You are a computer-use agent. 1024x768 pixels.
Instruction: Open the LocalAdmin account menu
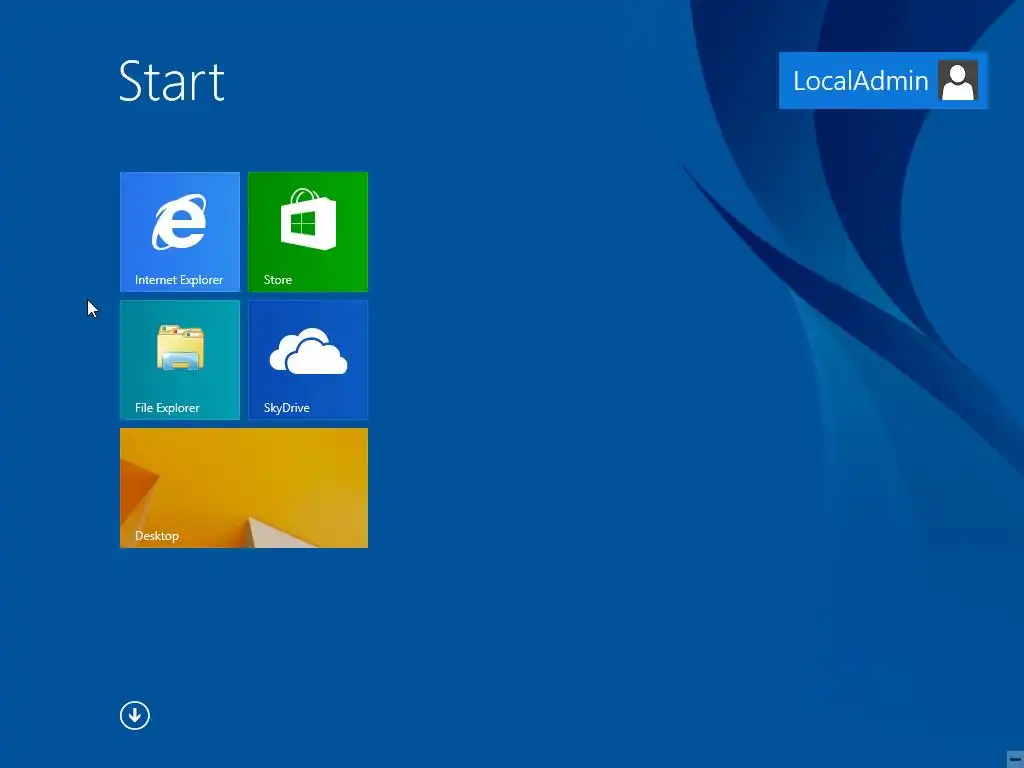(x=883, y=80)
